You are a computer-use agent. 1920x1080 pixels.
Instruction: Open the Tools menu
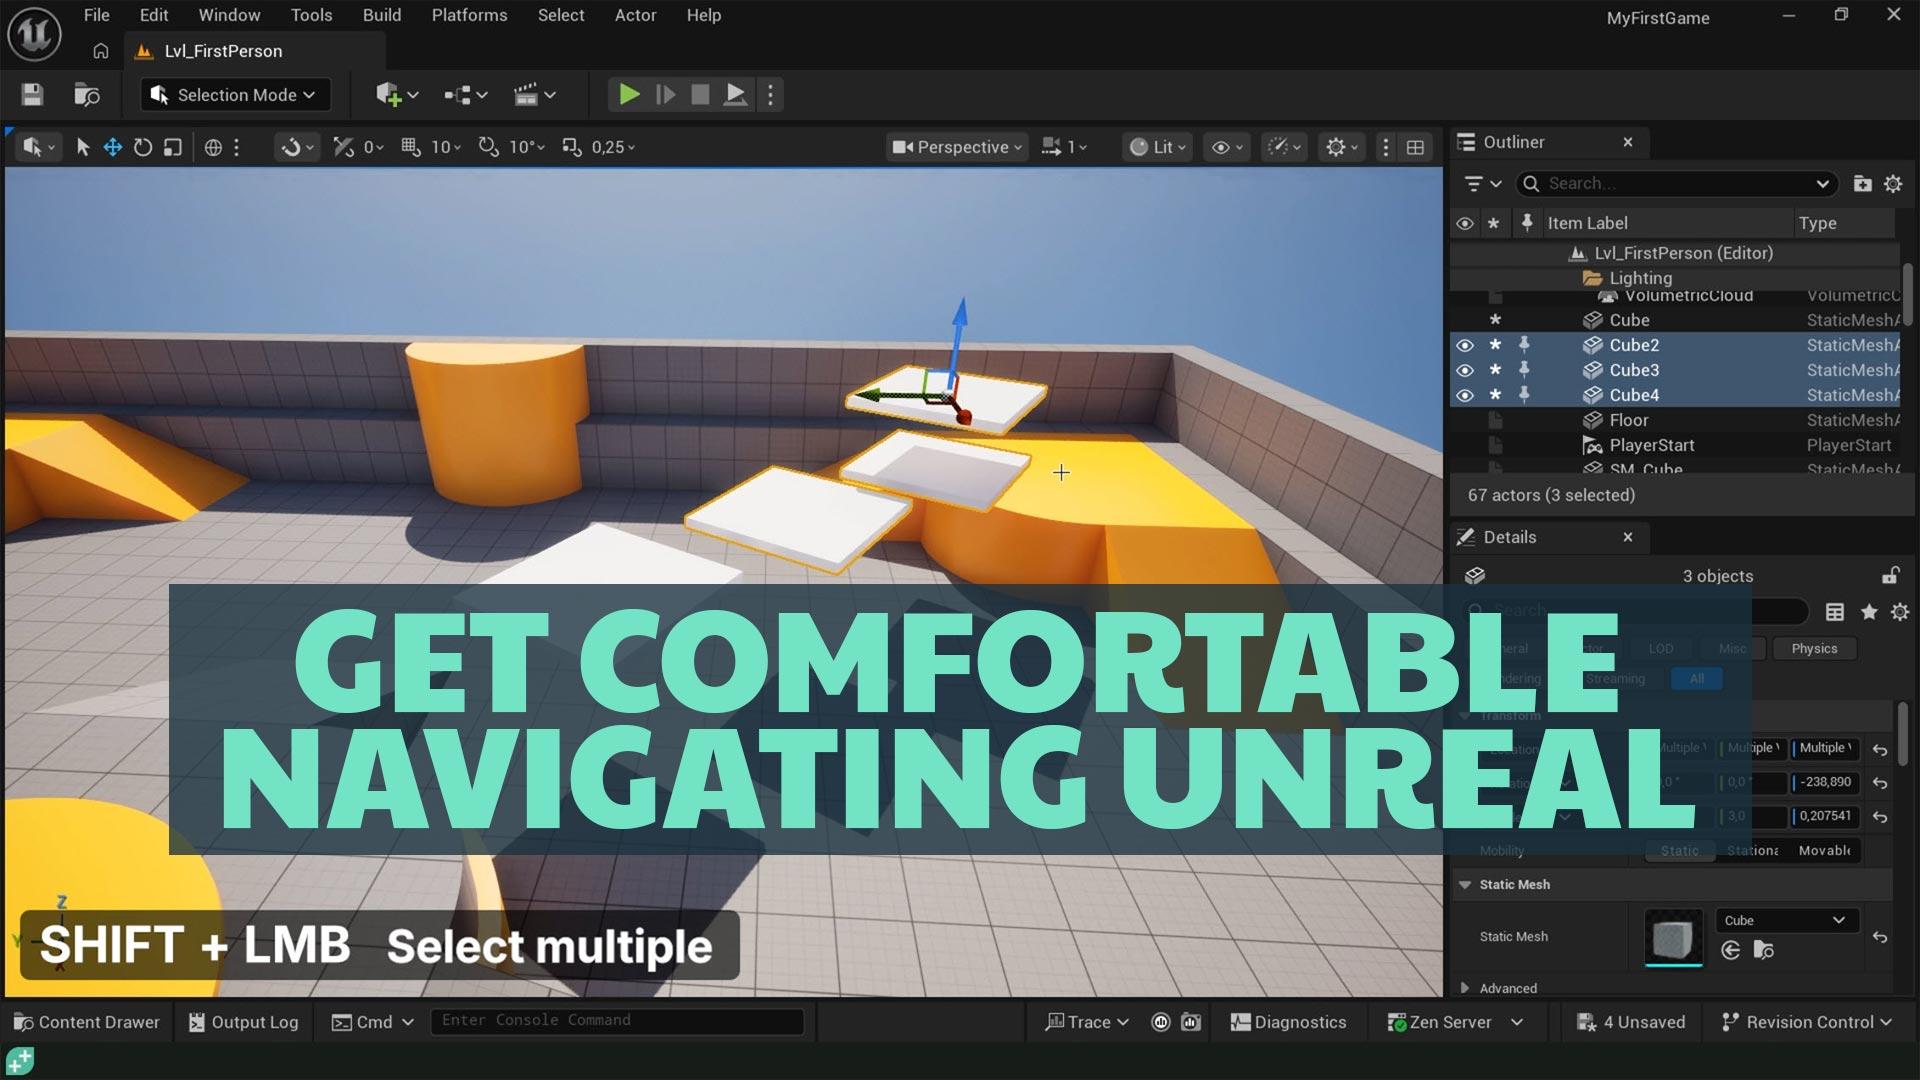pyautogui.click(x=311, y=15)
